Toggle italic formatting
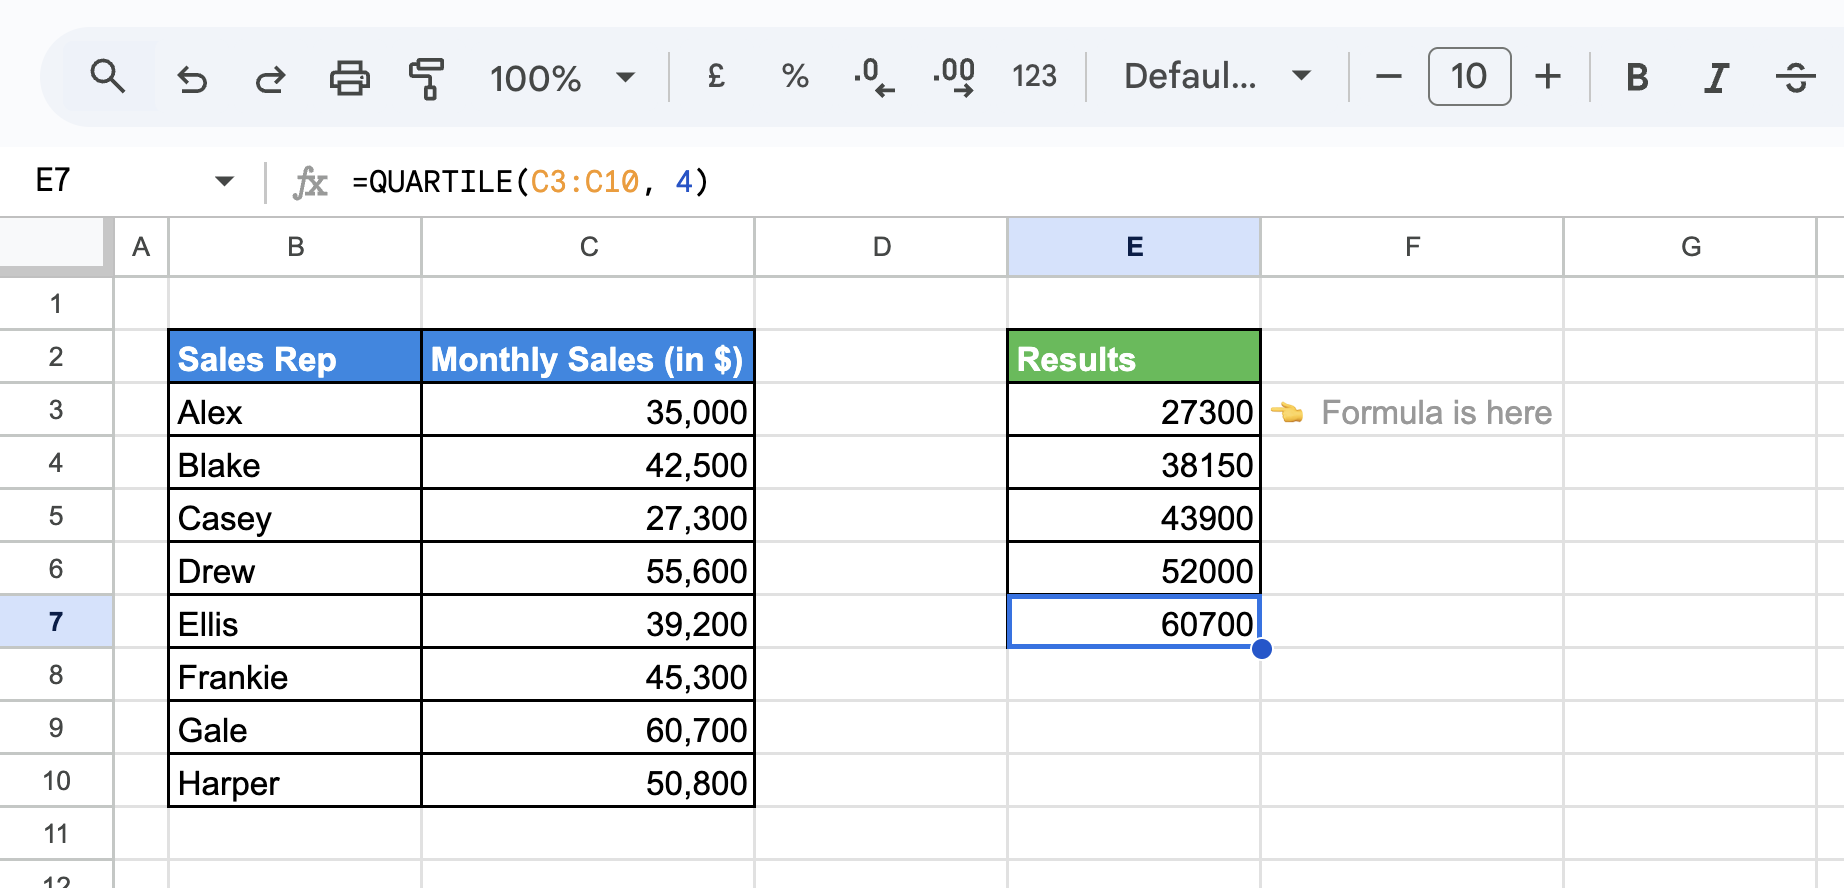Viewport: 1844px width, 888px height. pos(1716,77)
